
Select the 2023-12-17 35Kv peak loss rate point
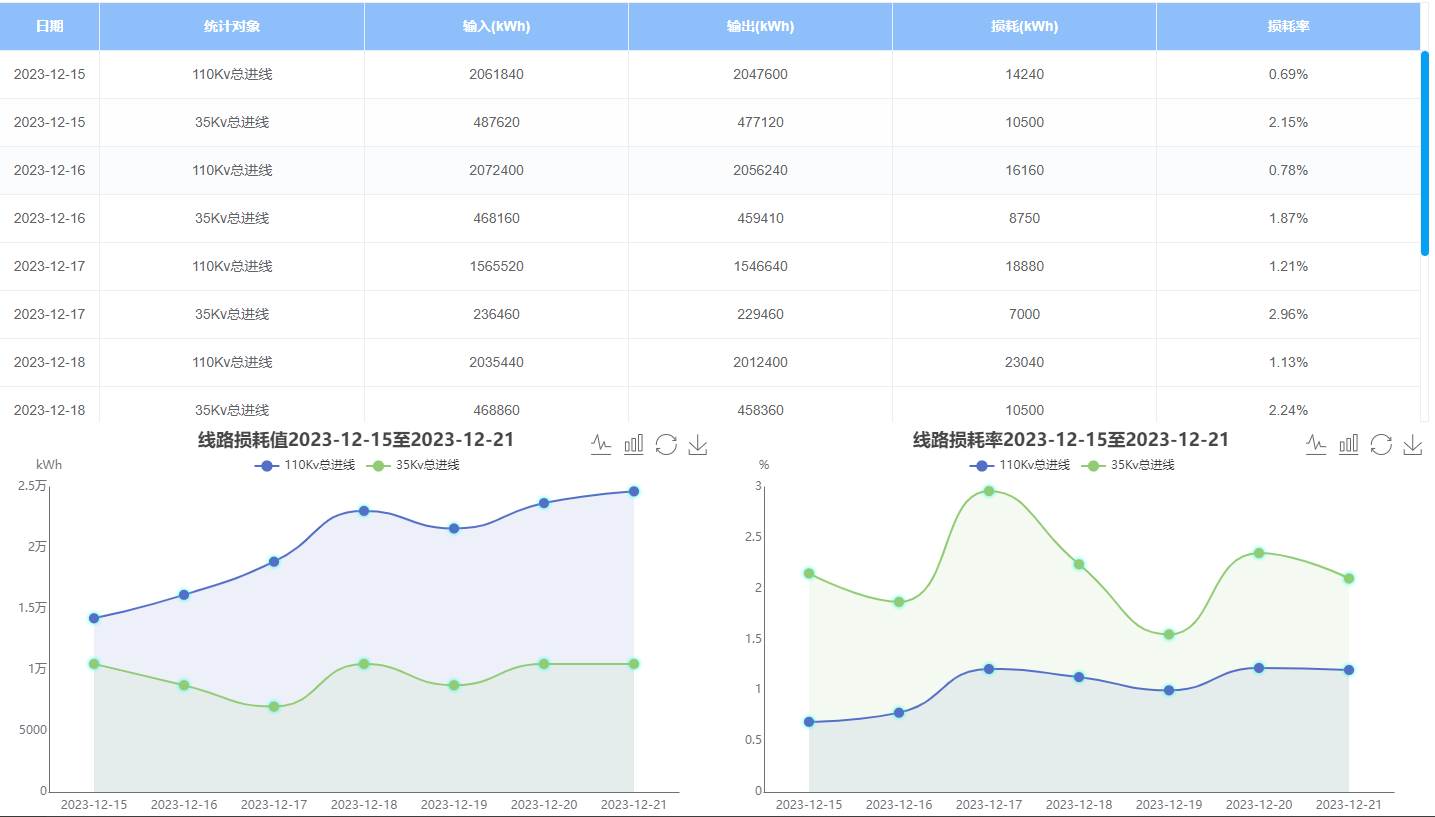coord(989,491)
